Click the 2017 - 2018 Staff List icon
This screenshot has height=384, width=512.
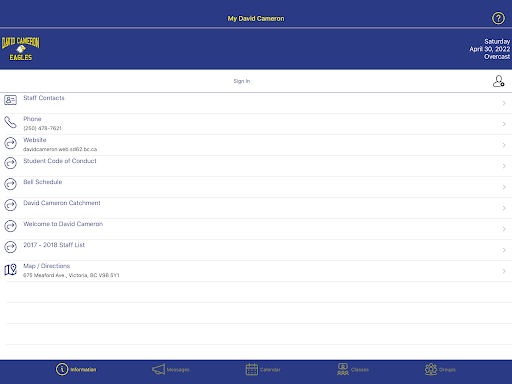(x=10, y=247)
